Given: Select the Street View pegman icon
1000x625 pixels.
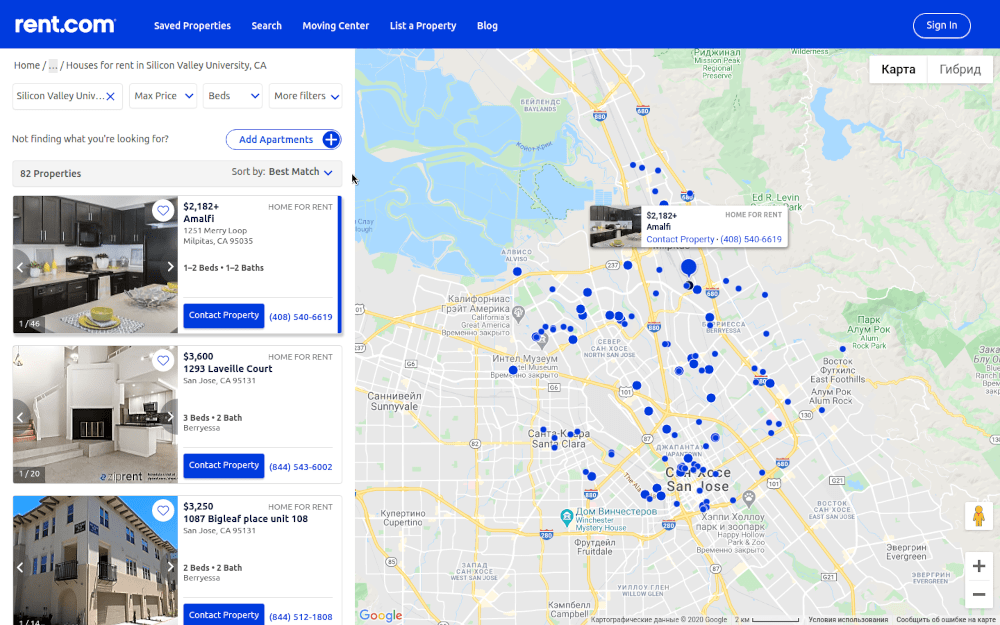Looking at the screenshot, I should 978,516.
